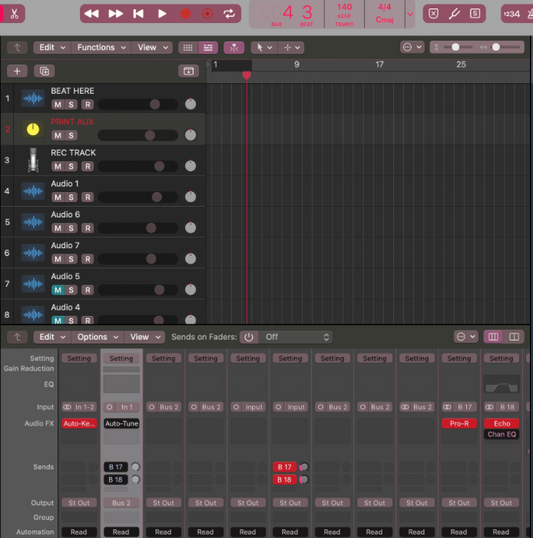Open the tracks View menu
Screen dimensions: 533x538
click(x=152, y=47)
